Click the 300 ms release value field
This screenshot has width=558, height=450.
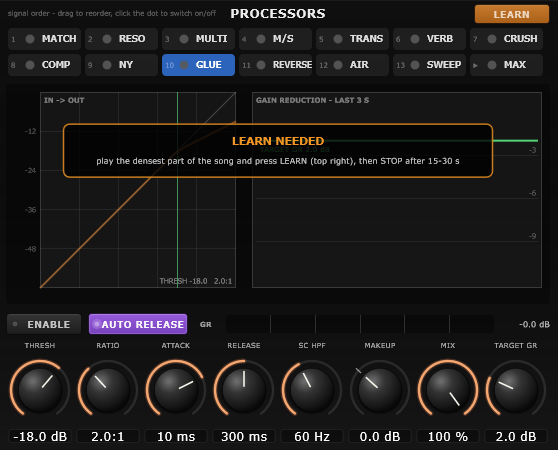click(x=244, y=436)
